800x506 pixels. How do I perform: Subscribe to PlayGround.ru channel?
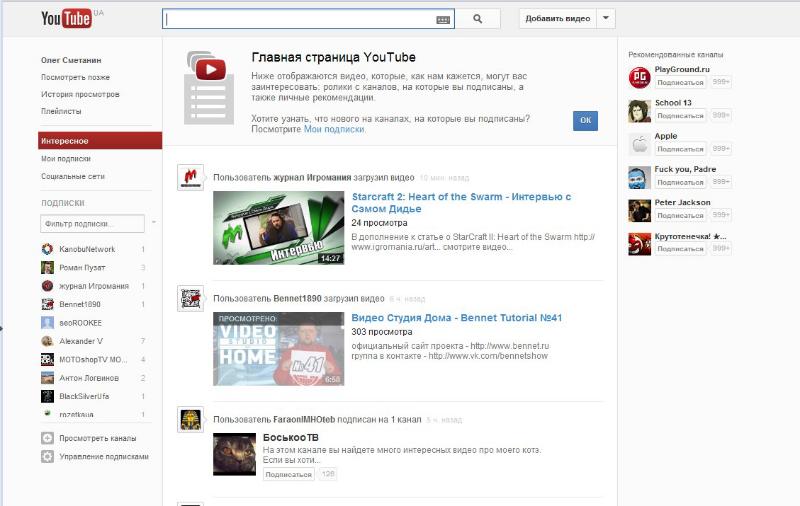pos(681,82)
